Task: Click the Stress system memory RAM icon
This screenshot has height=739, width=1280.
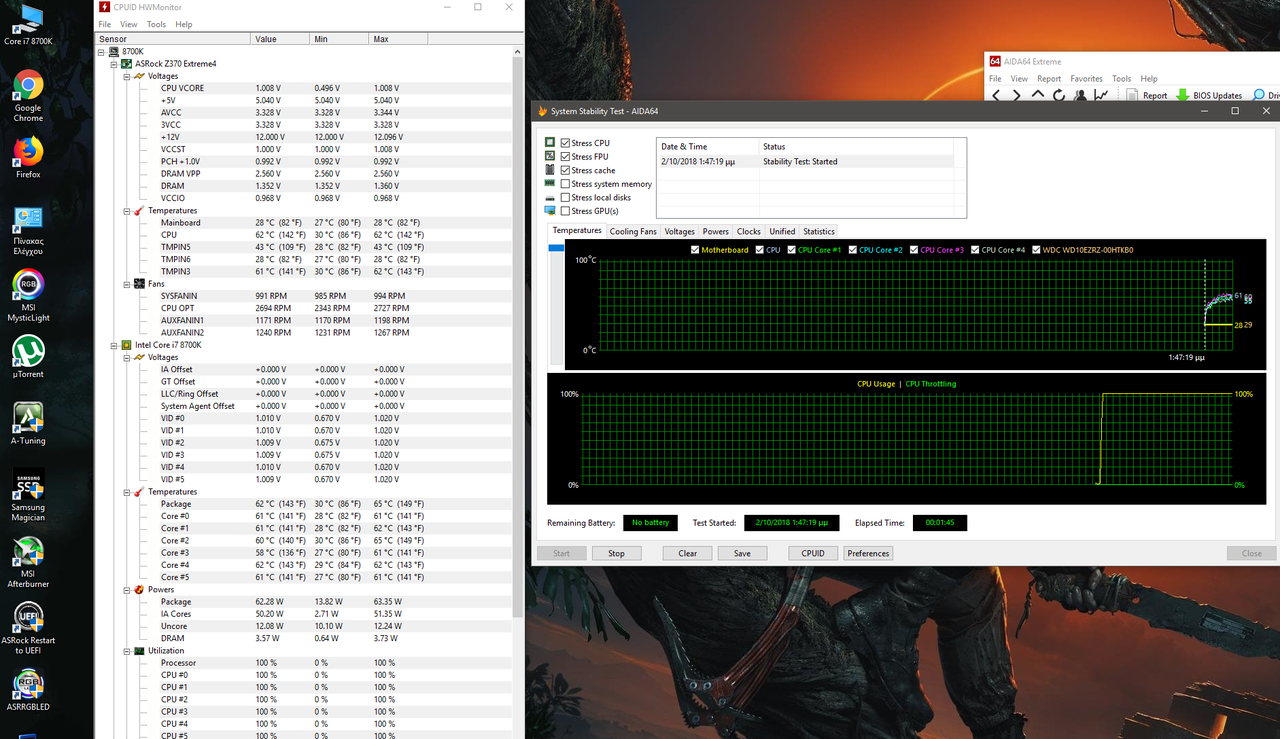Action: 550,184
